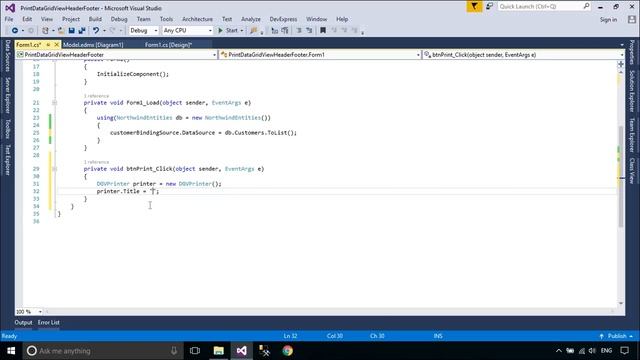Click the volume icon in the system tray
Image resolution: width=640 pixels, height=360 pixels.
pyautogui.click(x=592, y=351)
